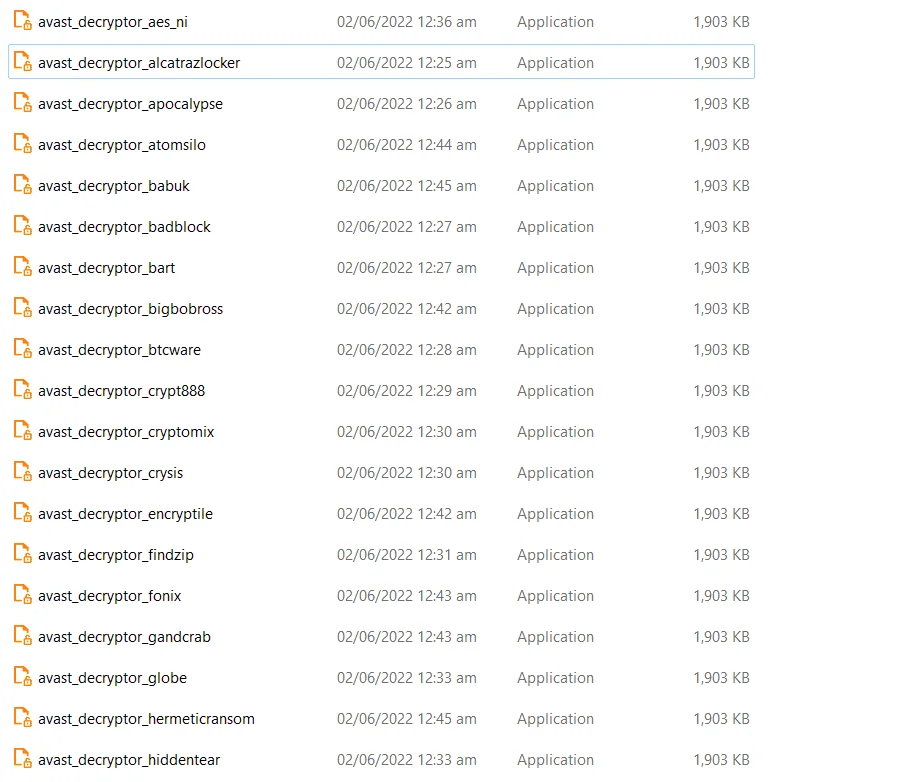
Task: Select file name avast_decryptor_hiddentear
Action: [x=129, y=760]
